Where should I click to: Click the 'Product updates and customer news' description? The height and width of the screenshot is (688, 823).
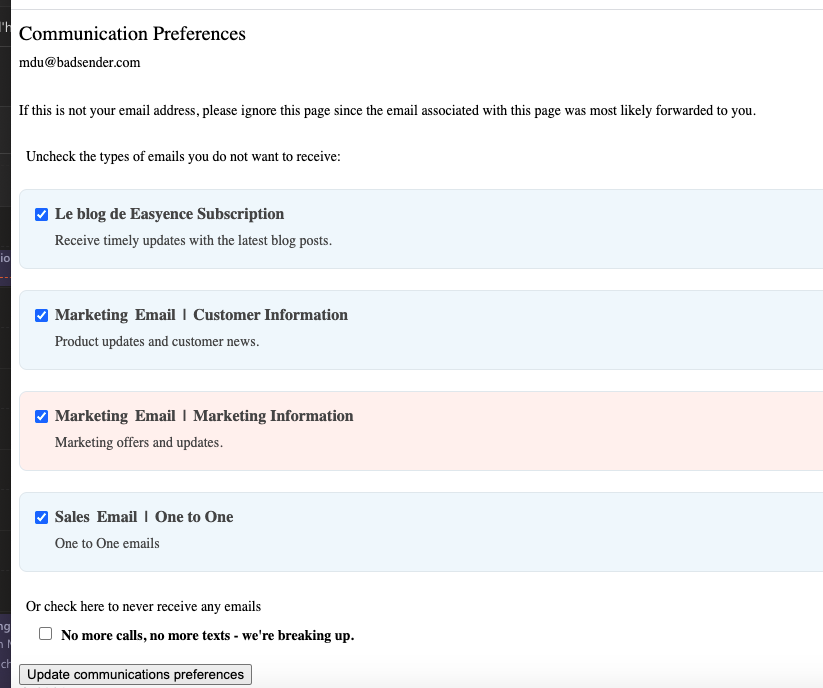tap(157, 341)
